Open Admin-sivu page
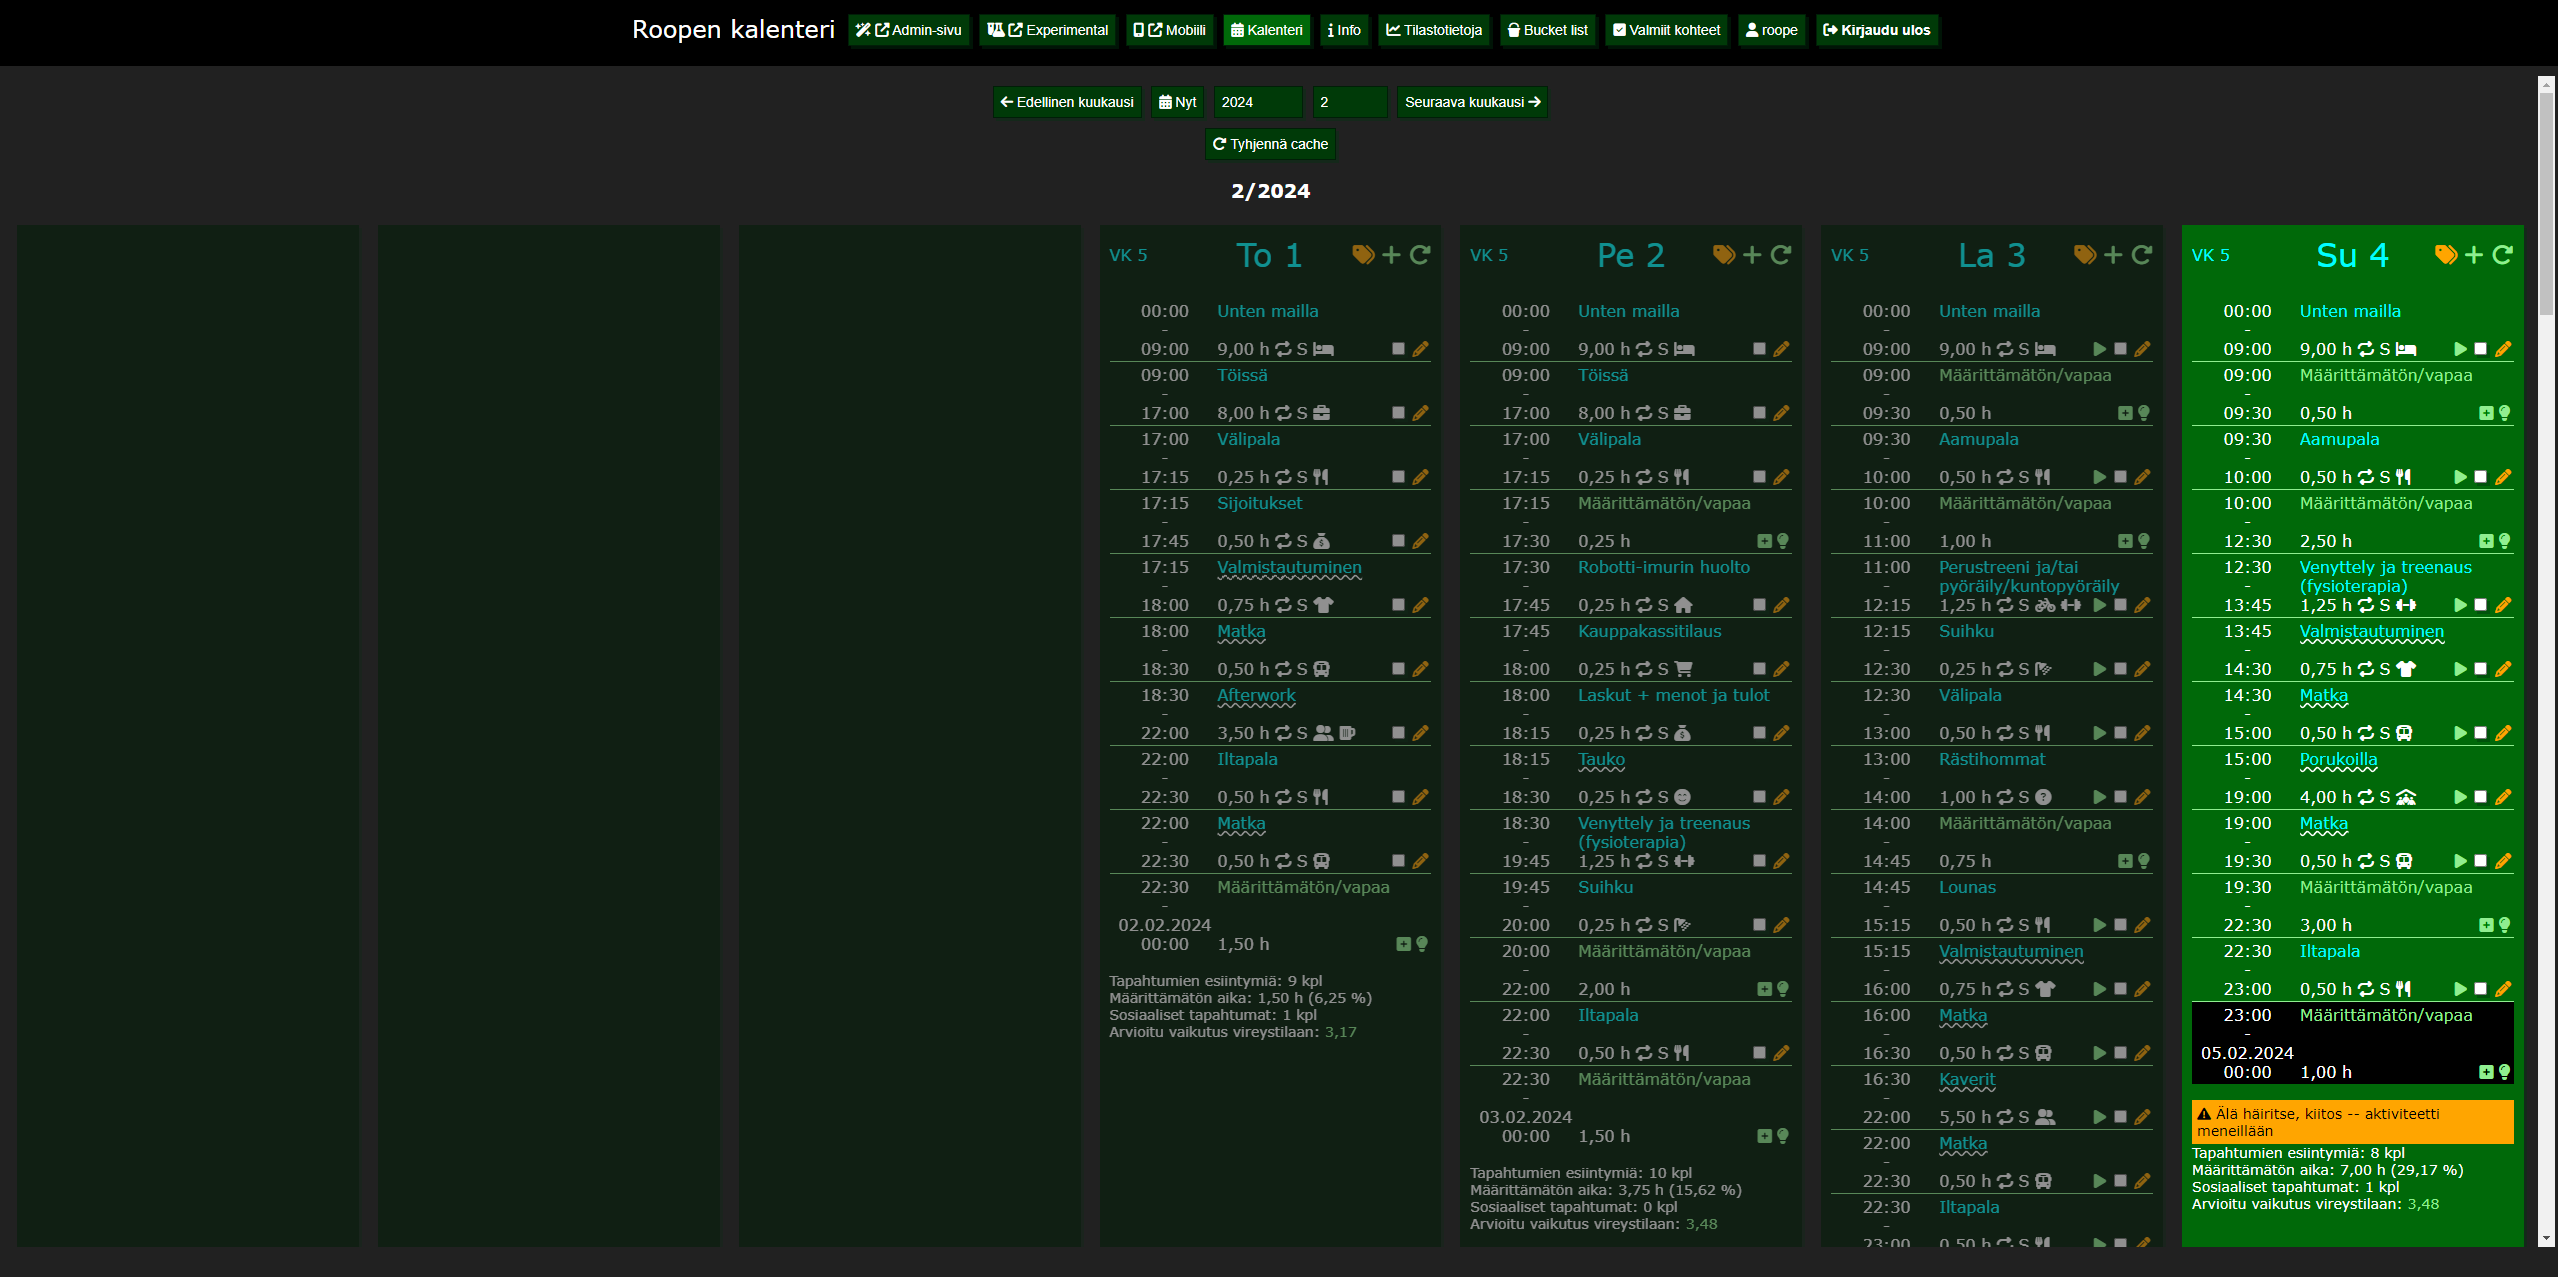 click(909, 30)
